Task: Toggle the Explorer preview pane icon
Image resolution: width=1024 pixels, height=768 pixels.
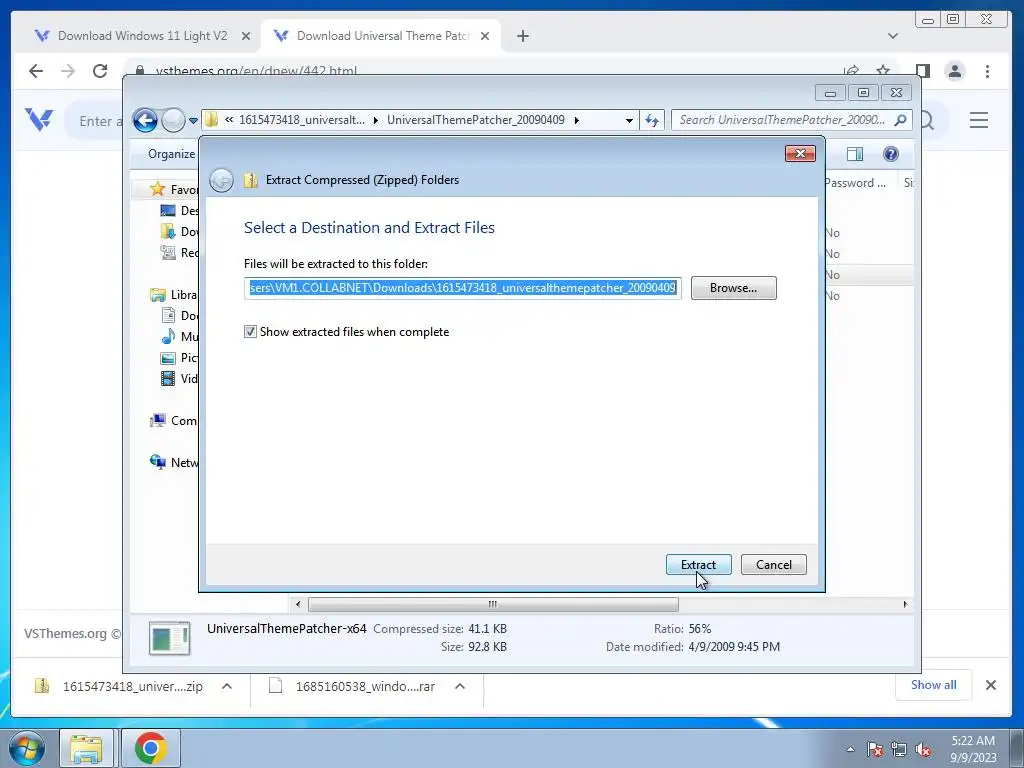Action: [x=854, y=153]
